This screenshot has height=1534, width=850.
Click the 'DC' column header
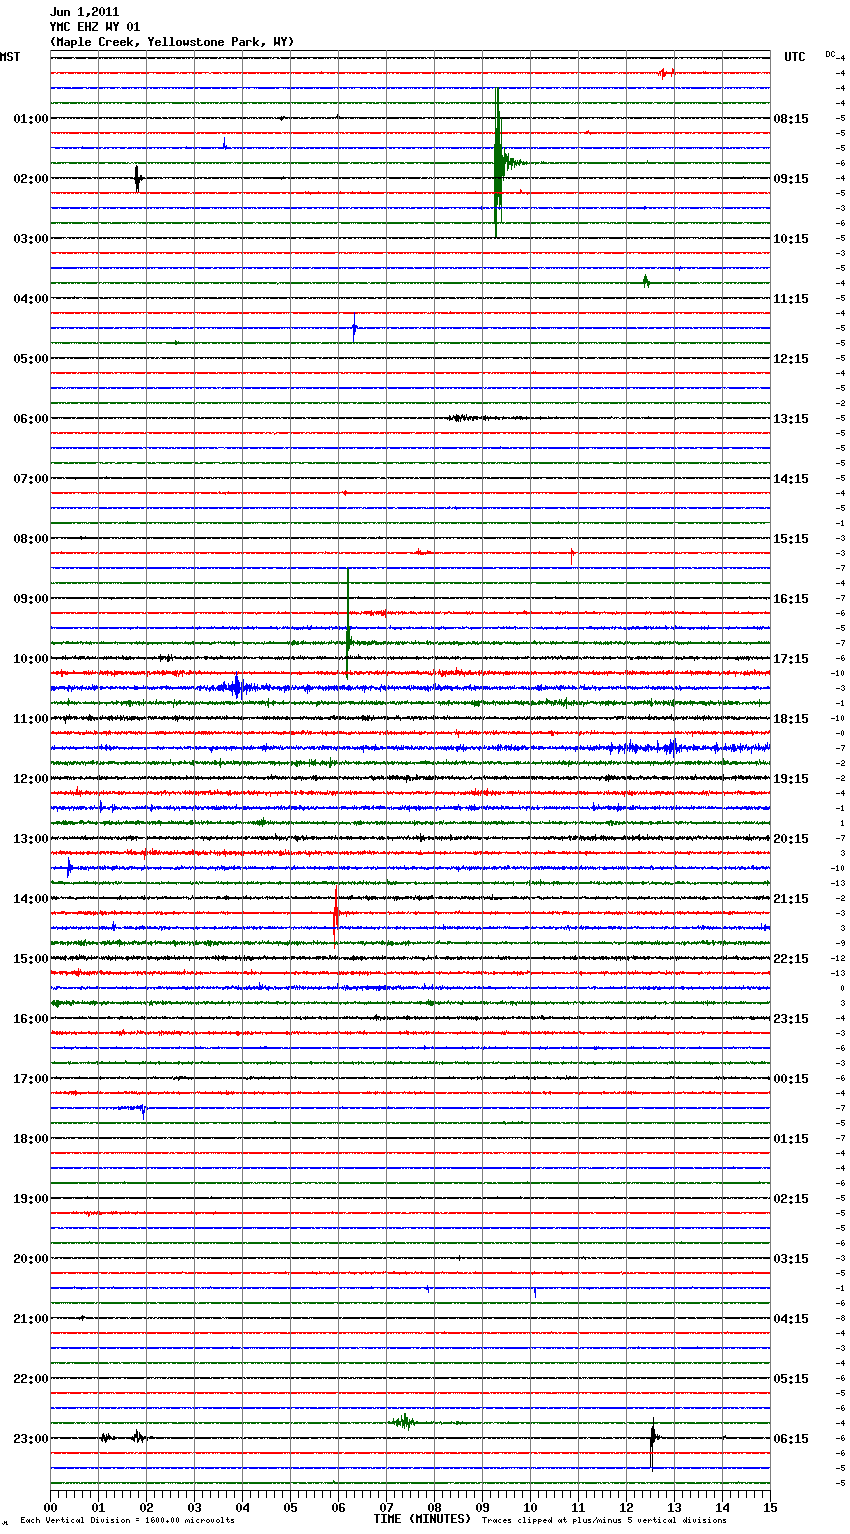830,54
